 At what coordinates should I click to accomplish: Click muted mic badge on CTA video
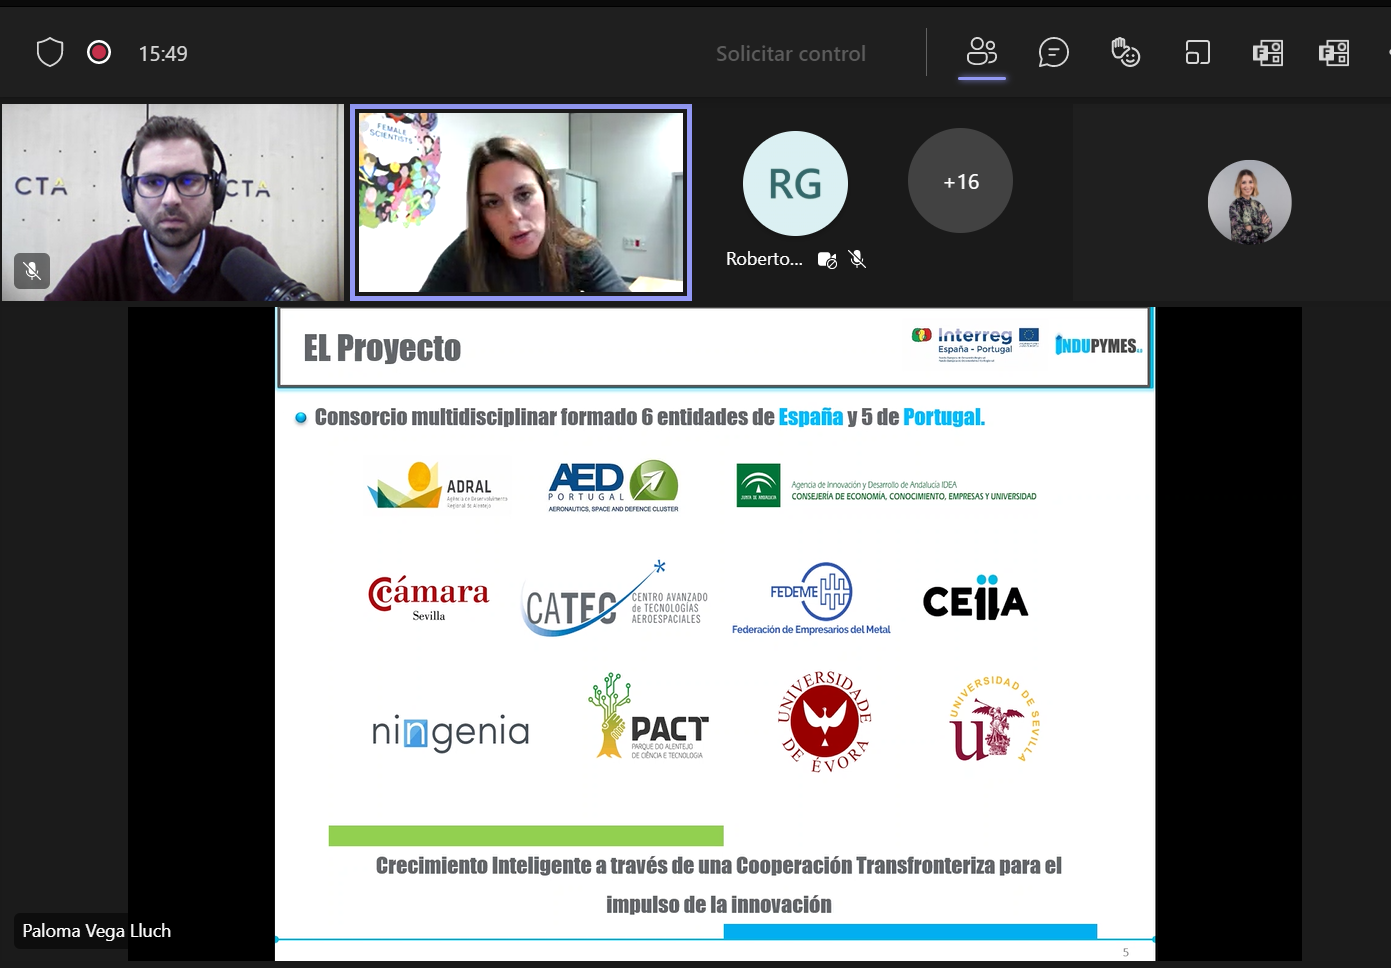(x=32, y=271)
